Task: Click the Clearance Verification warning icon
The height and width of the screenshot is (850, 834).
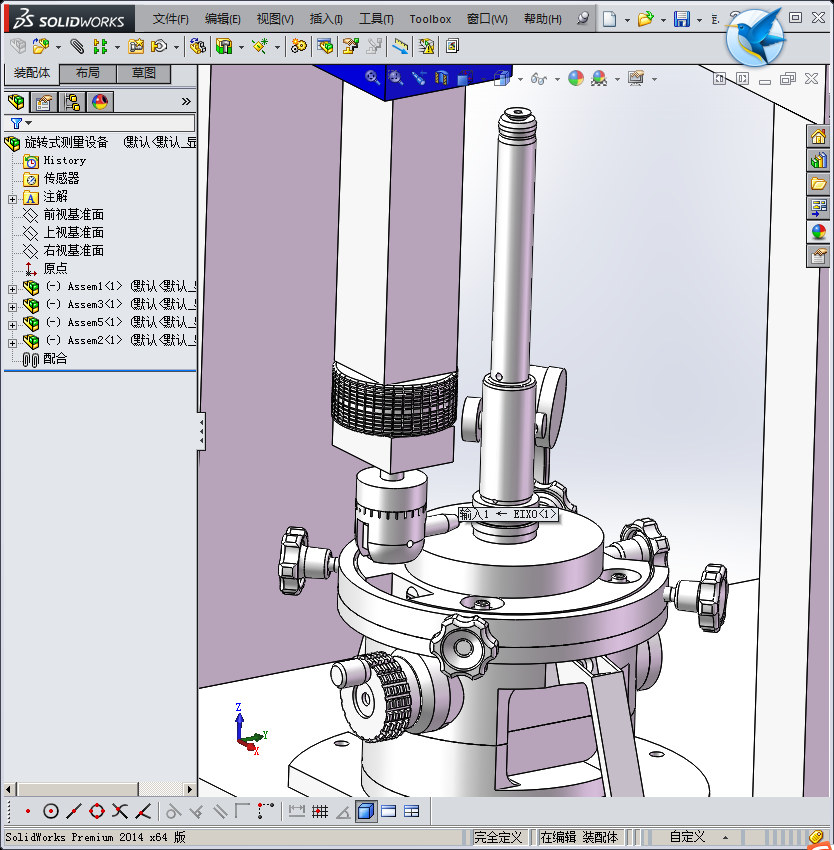Action: tap(426, 46)
